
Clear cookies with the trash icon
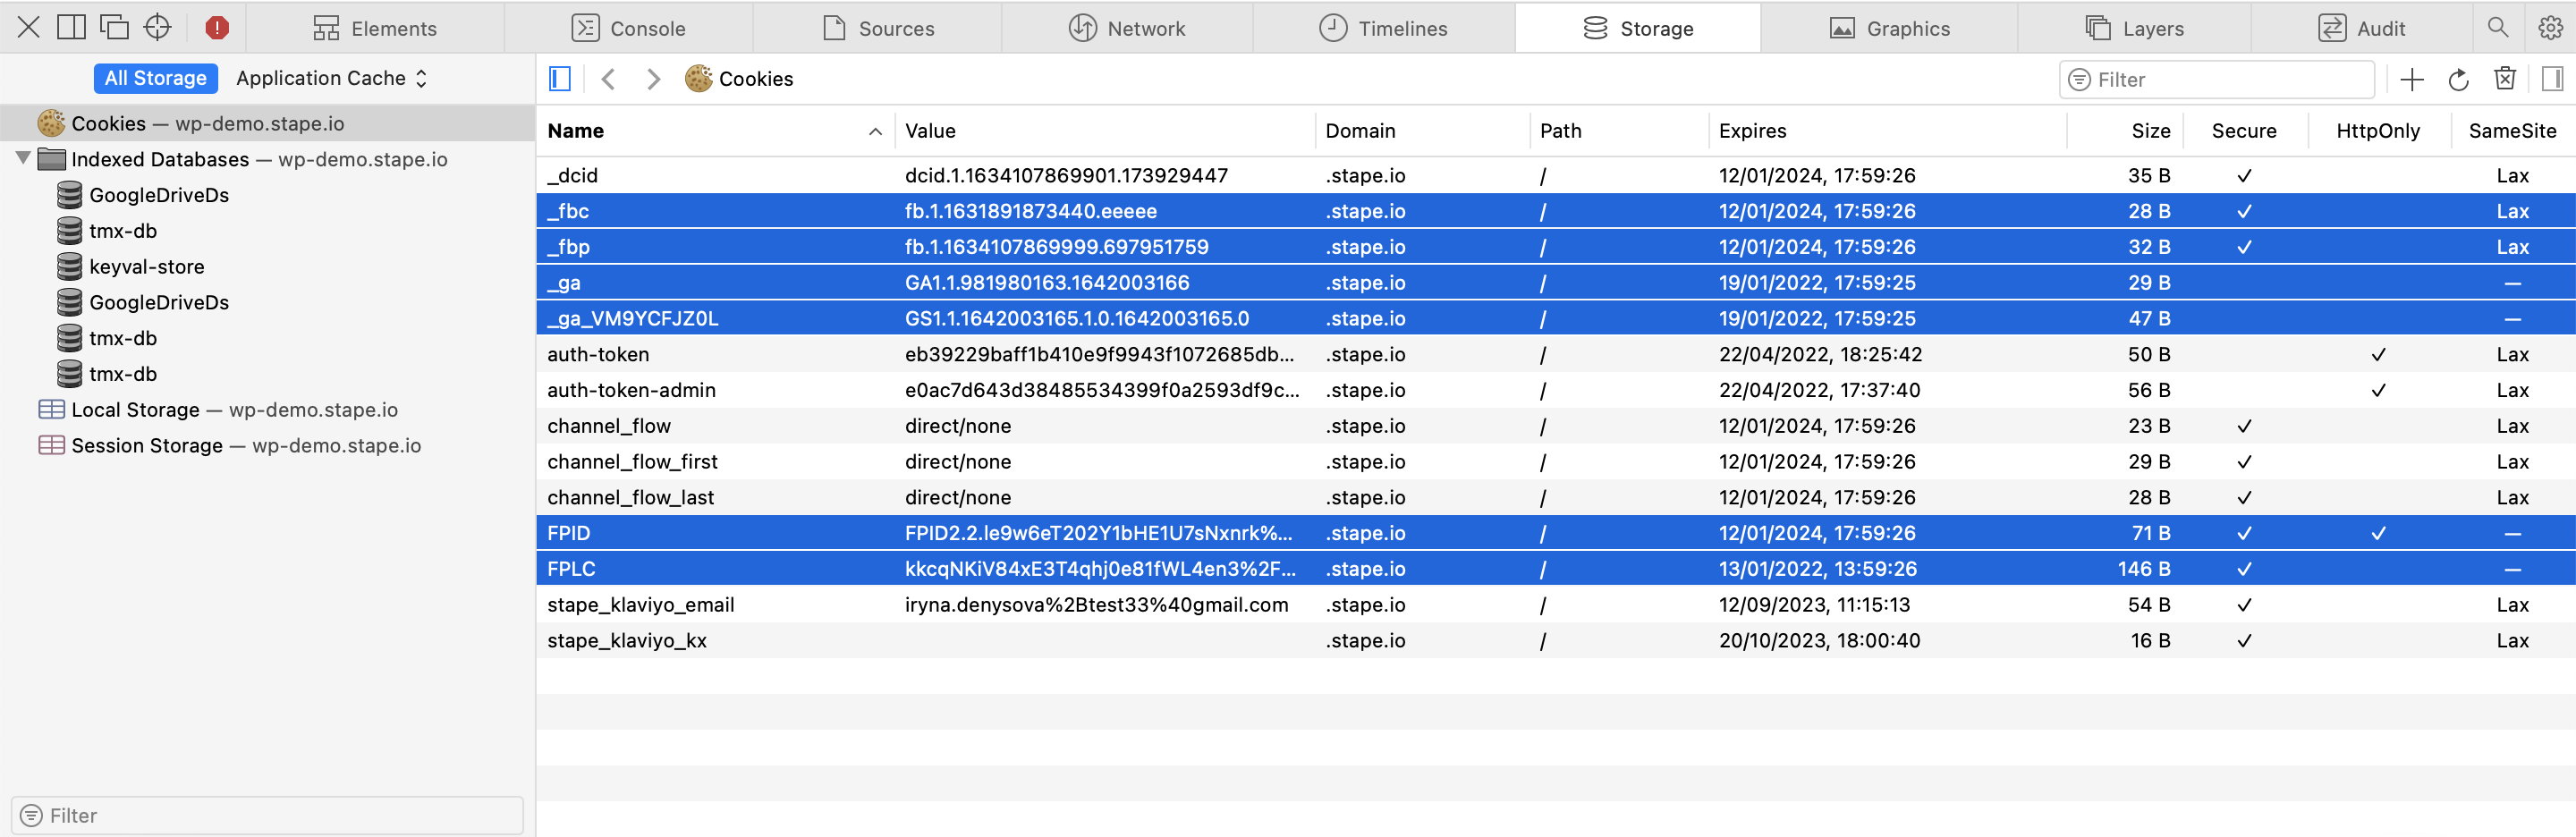(x=2504, y=78)
